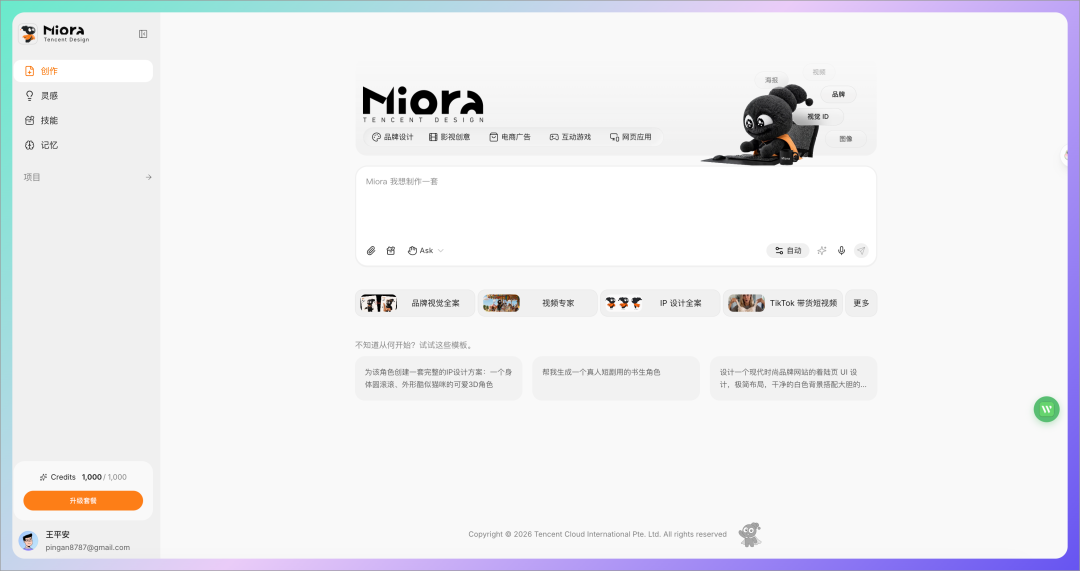Open the Ask mode dropdown

pyautogui.click(x=425, y=251)
